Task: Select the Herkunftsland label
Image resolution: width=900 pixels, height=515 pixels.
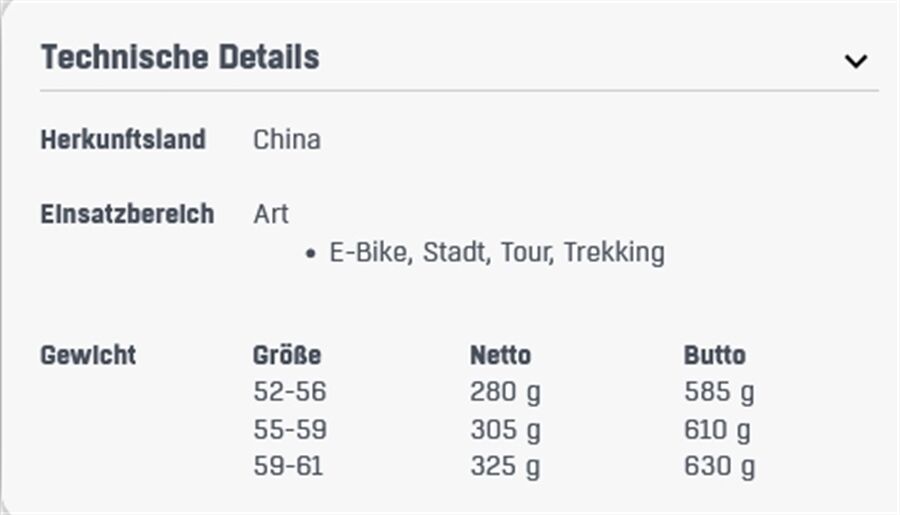Action: (123, 140)
